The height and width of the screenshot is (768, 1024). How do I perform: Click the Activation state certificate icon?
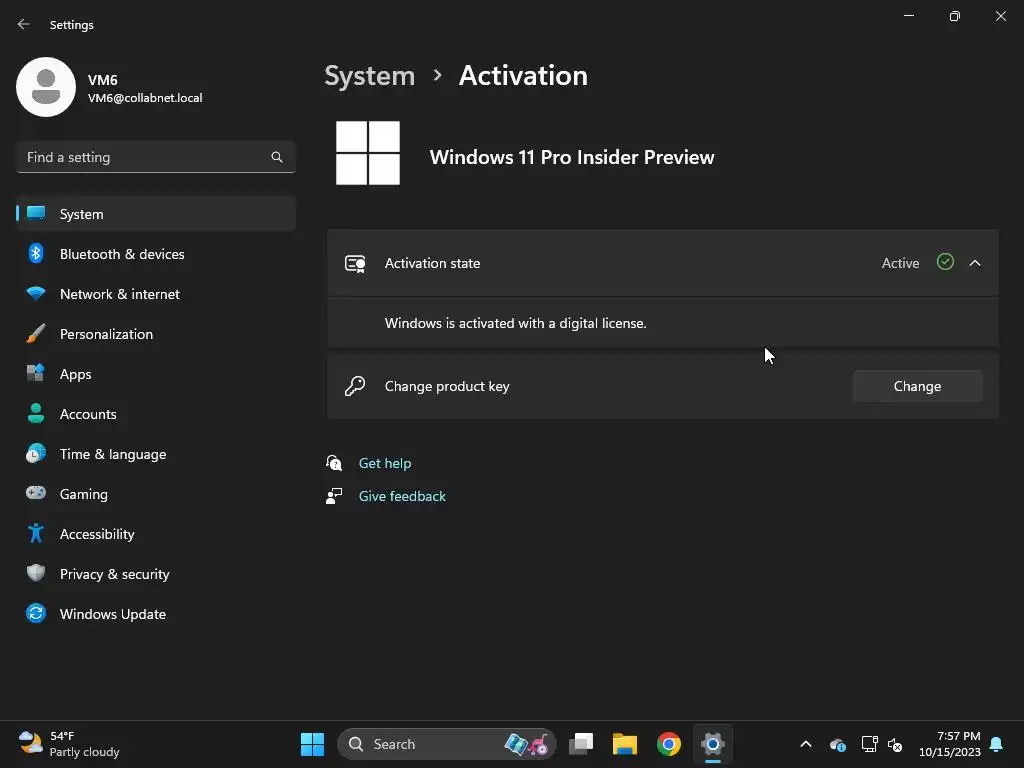[355, 263]
